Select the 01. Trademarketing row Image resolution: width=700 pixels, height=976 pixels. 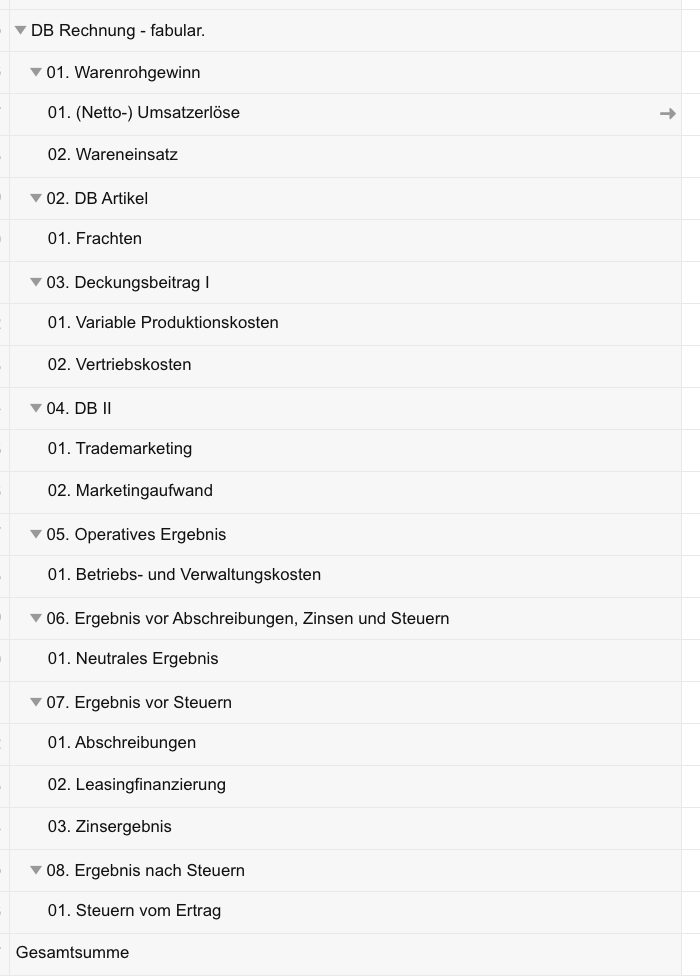(119, 448)
